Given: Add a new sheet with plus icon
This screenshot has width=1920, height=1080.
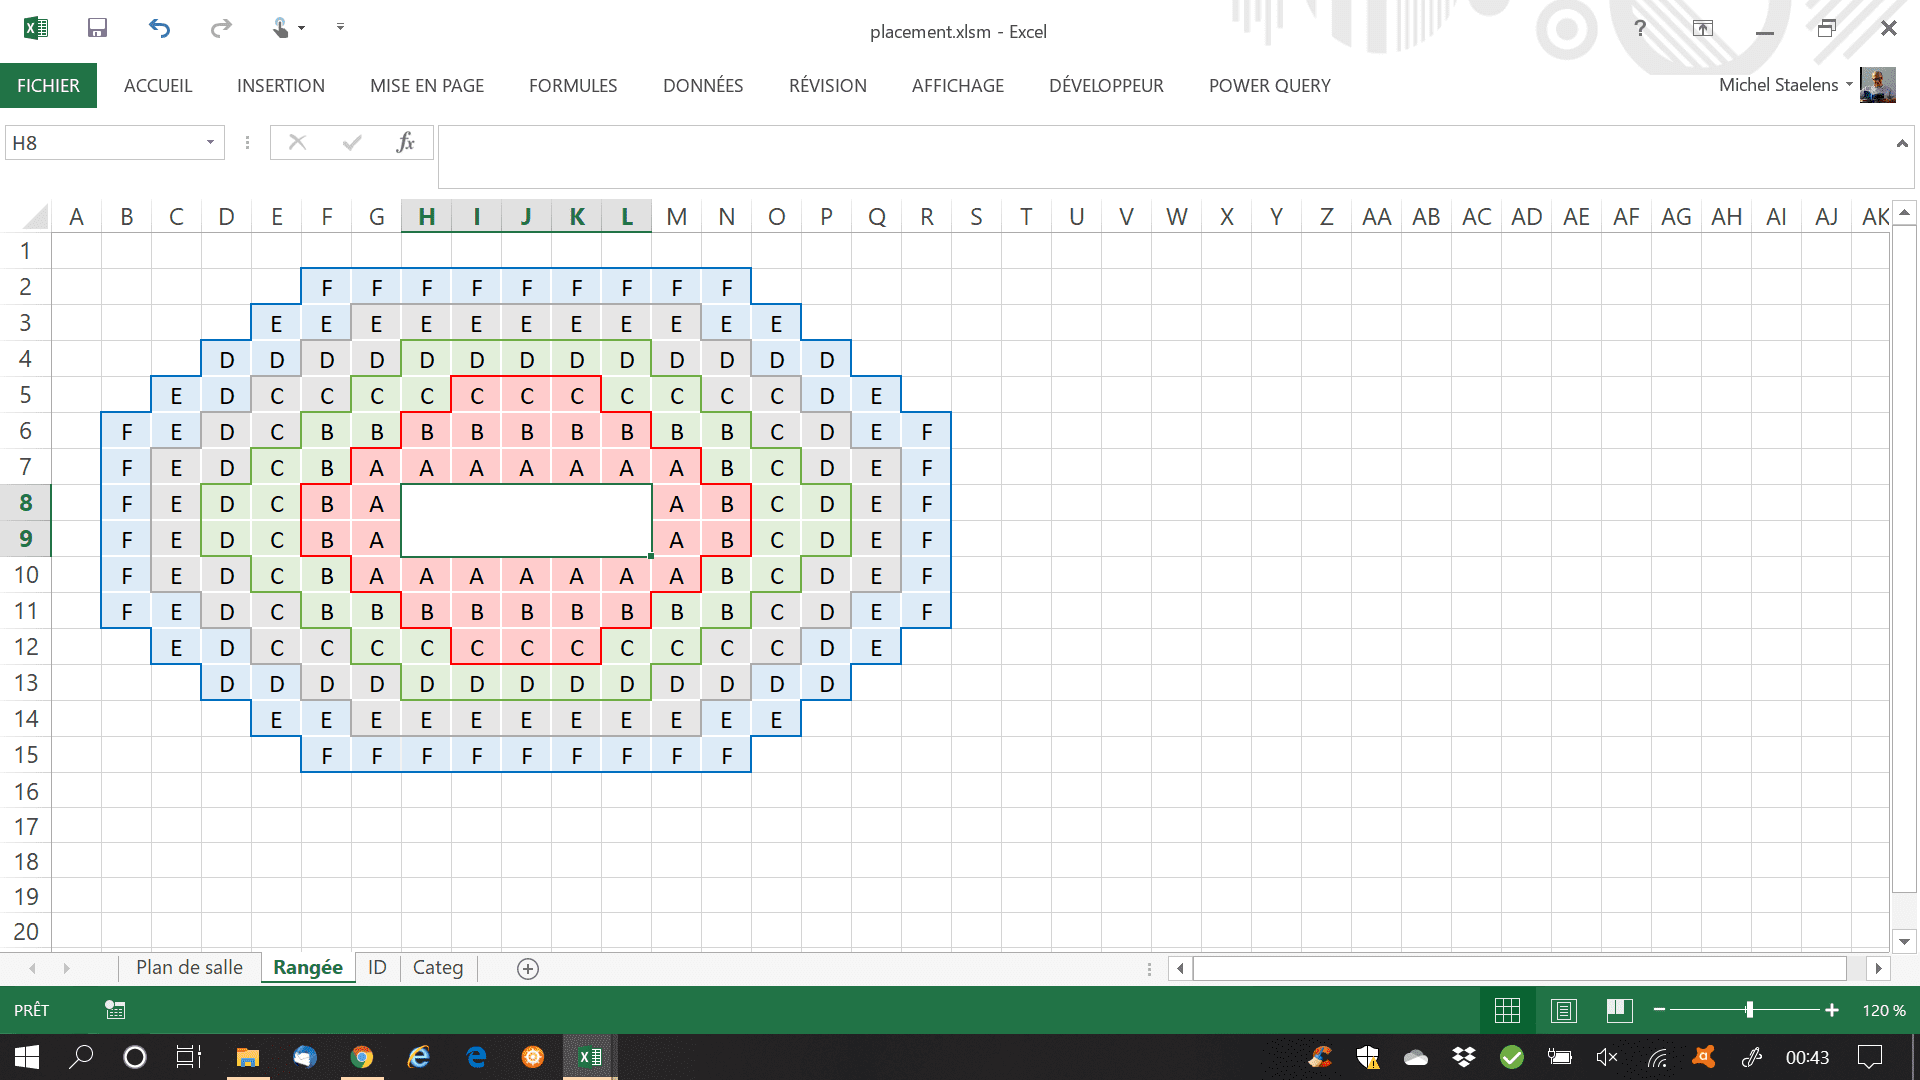Looking at the screenshot, I should click(x=528, y=968).
